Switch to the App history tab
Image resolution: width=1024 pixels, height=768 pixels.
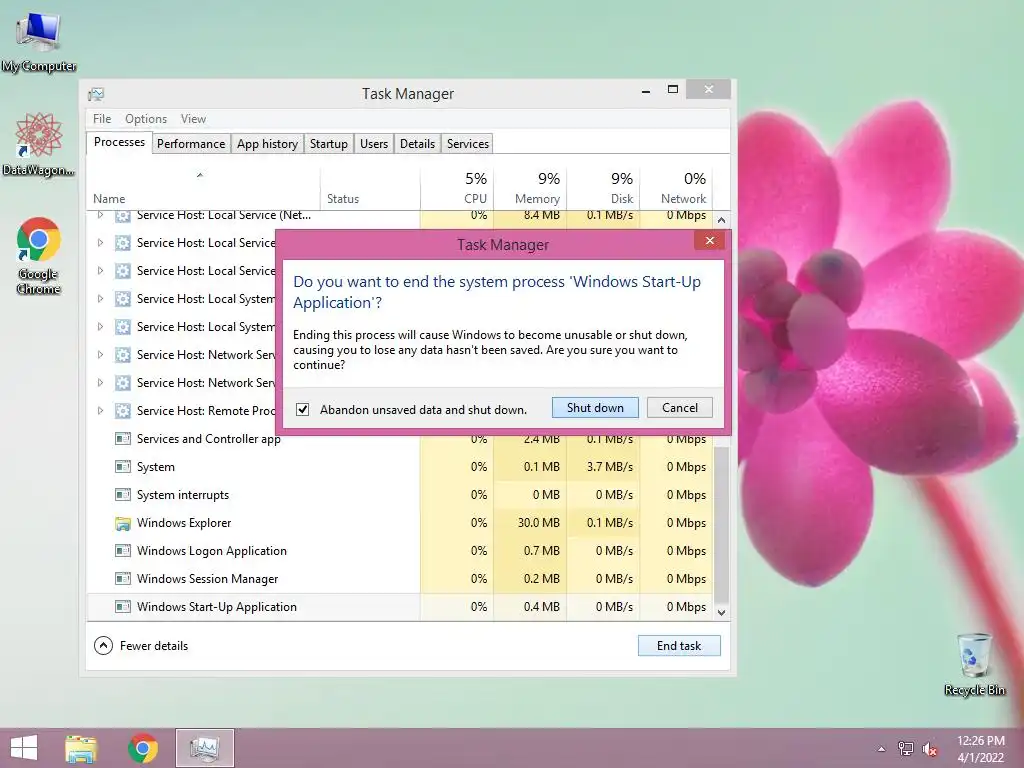(267, 144)
